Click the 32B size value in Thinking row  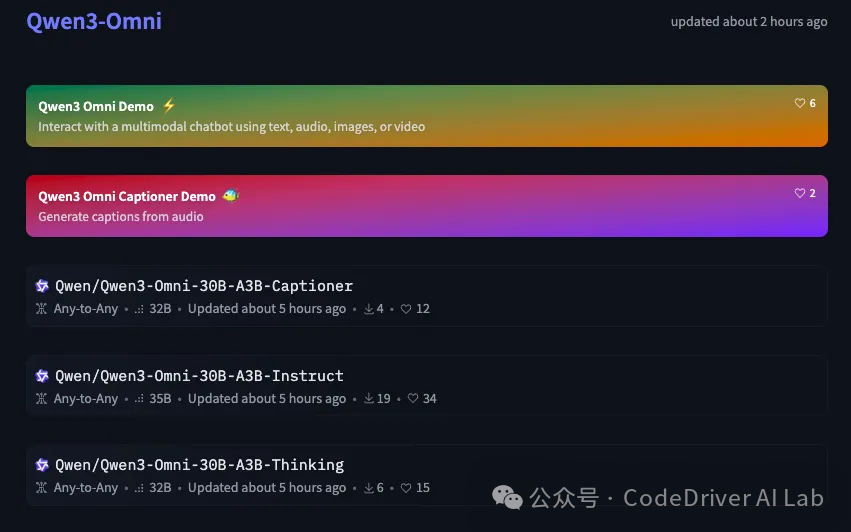click(x=160, y=487)
